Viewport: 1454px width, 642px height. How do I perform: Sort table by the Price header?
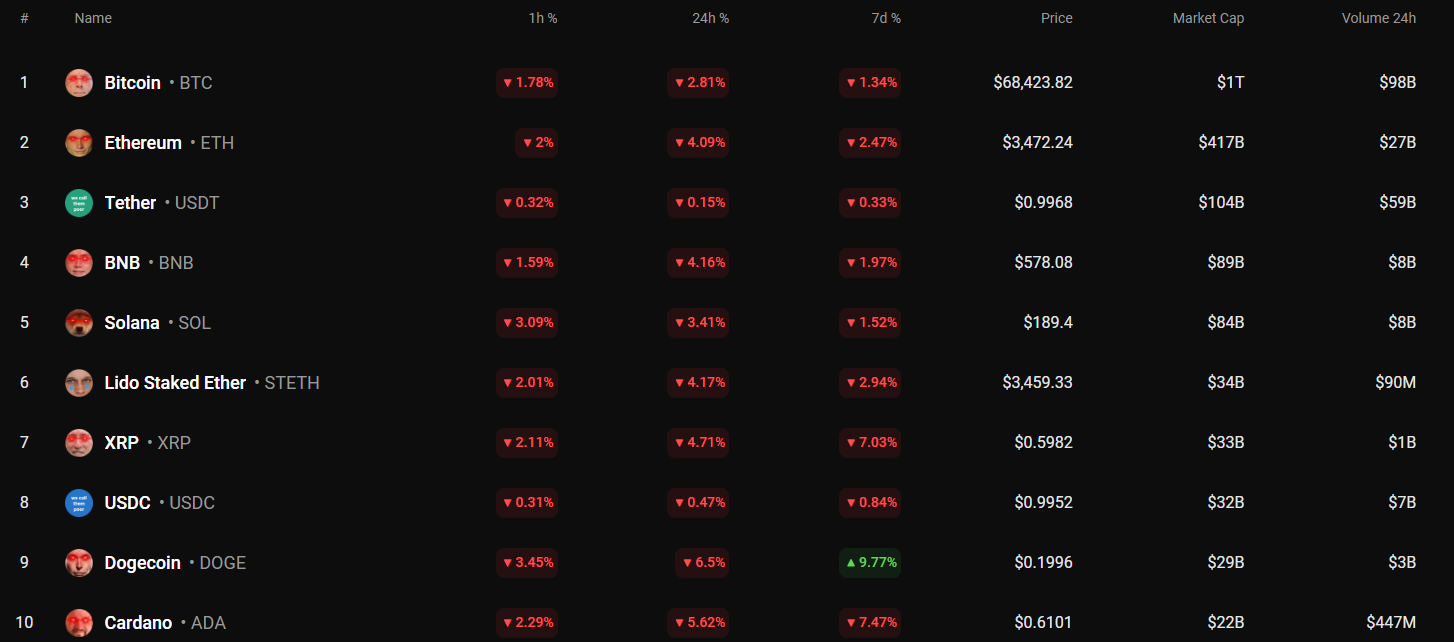[x=1056, y=18]
